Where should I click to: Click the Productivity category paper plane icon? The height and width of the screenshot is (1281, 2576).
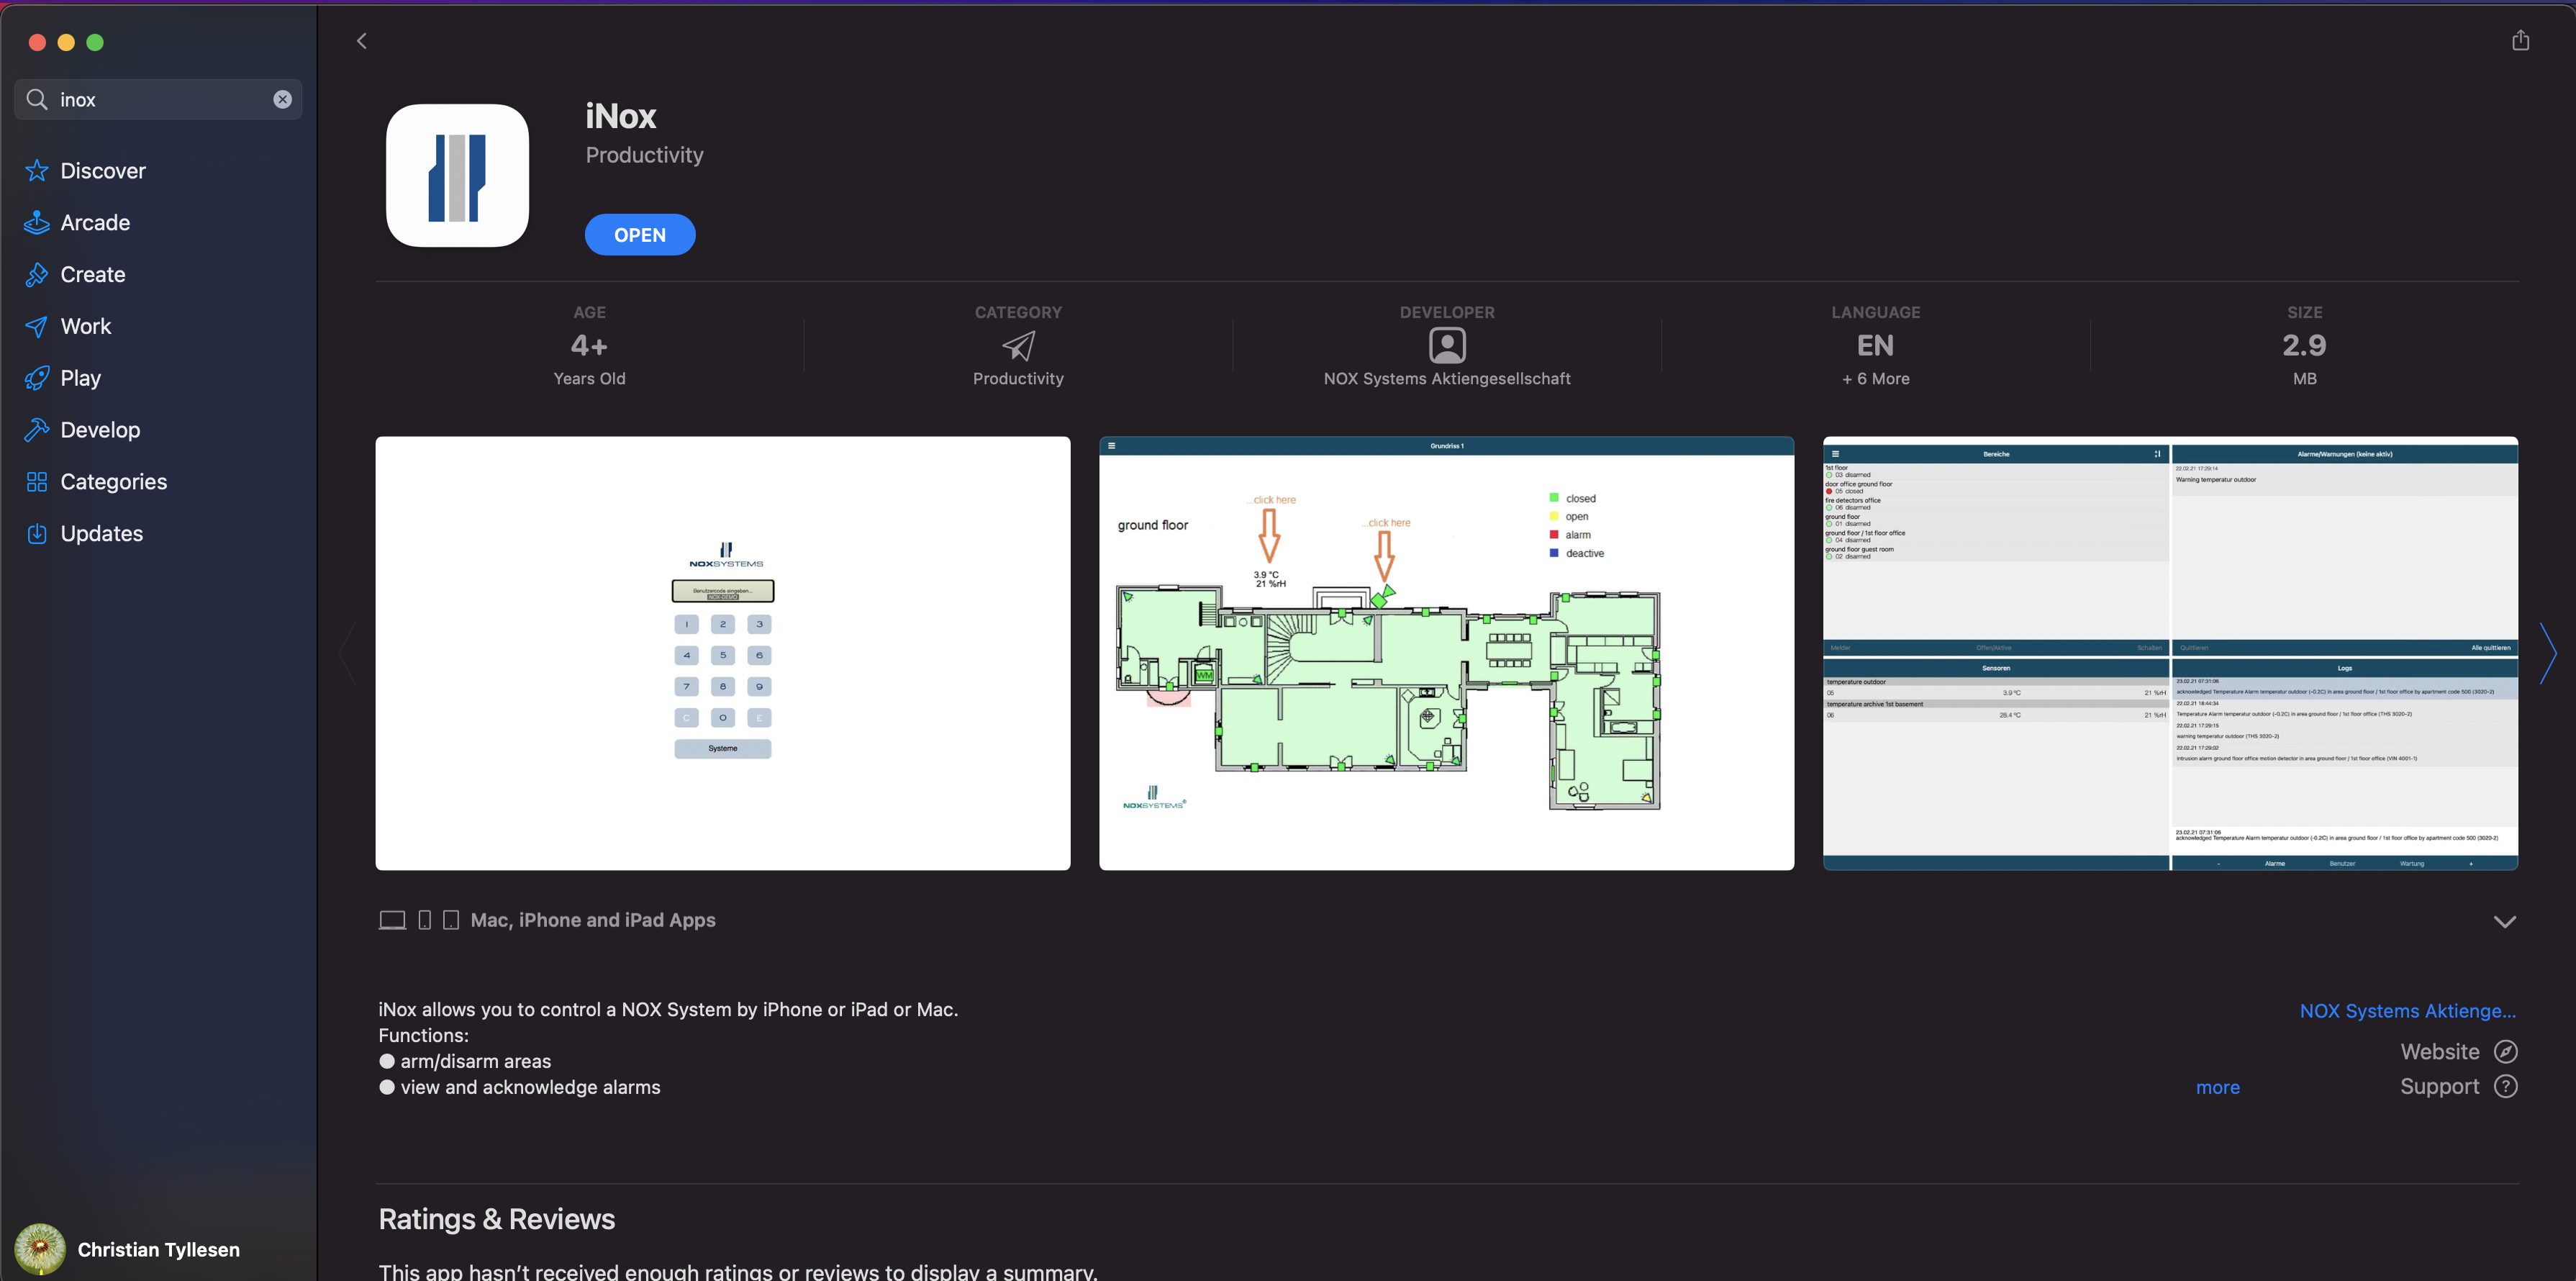tap(1018, 345)
